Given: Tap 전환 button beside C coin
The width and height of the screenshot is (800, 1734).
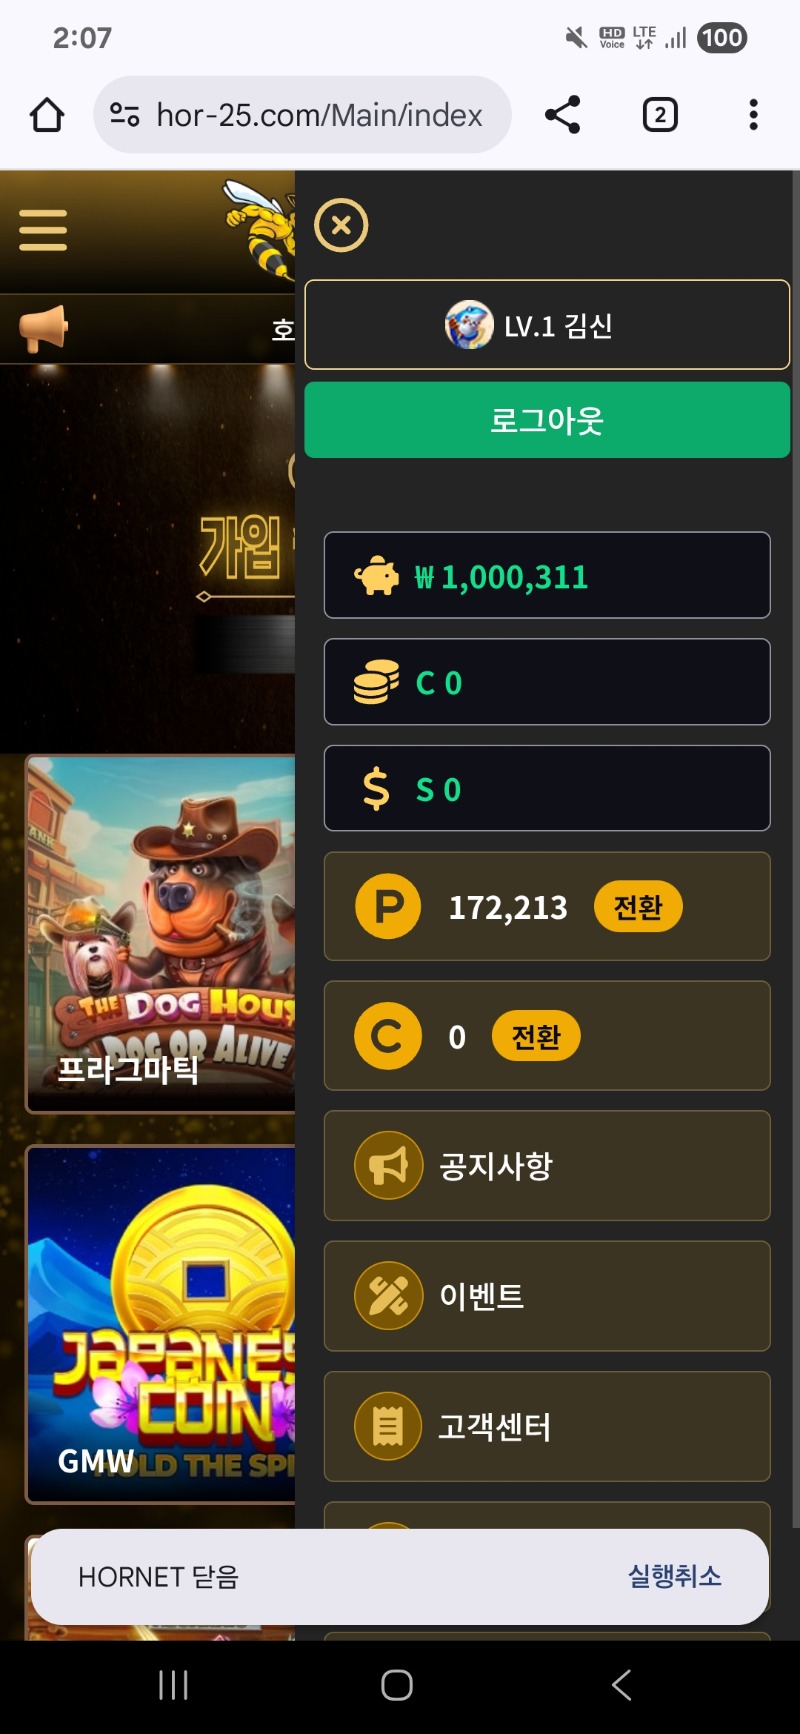Looking at the screenshot, I should (536, 1036).
